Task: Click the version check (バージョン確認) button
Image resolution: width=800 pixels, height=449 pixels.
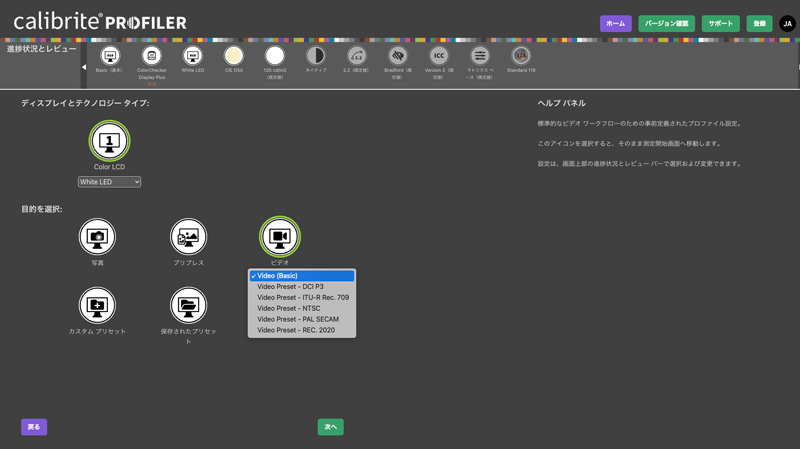Action: [x=666, y=23]
